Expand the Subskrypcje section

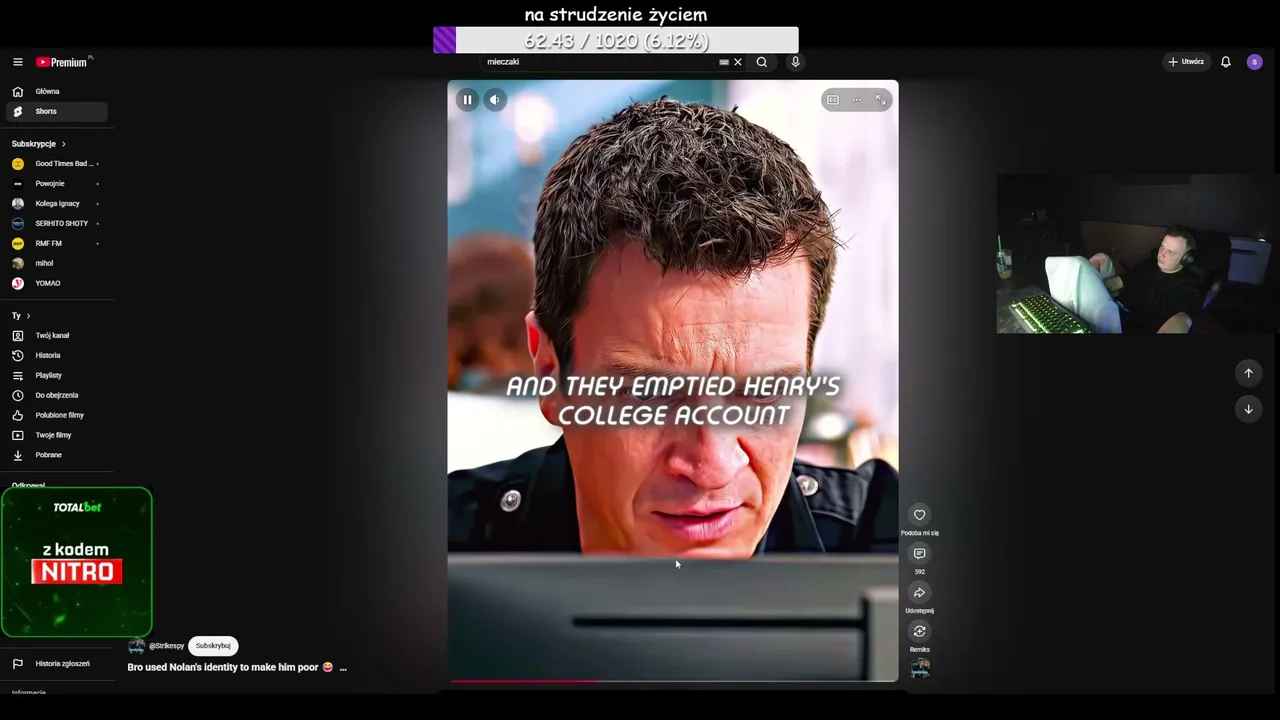tap(39, 144)
